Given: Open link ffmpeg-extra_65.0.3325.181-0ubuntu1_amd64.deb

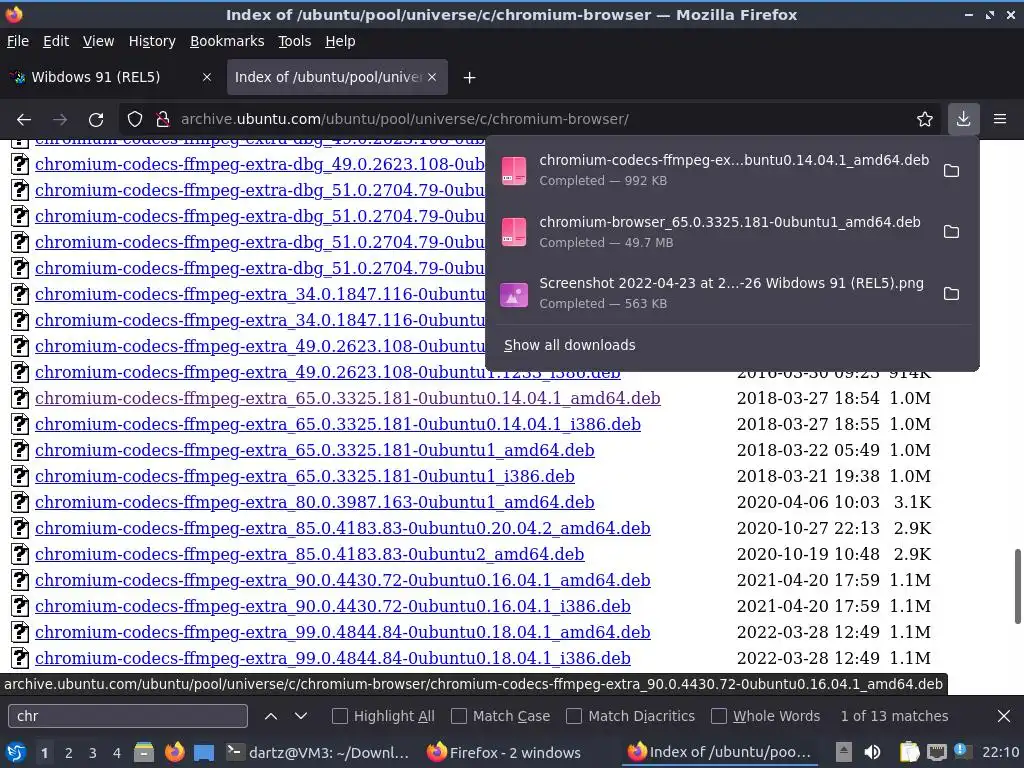Looking at the screenshot, I should 315,451.
